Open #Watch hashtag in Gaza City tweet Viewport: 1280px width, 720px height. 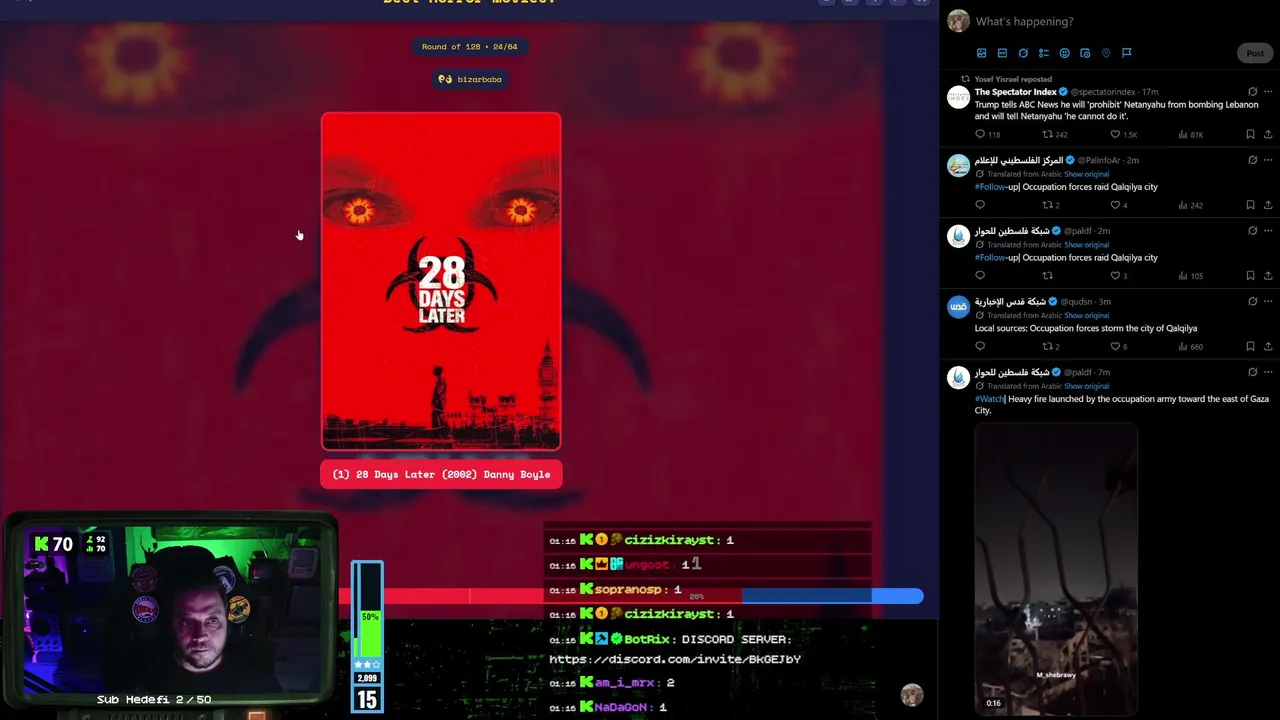[989, 399]
